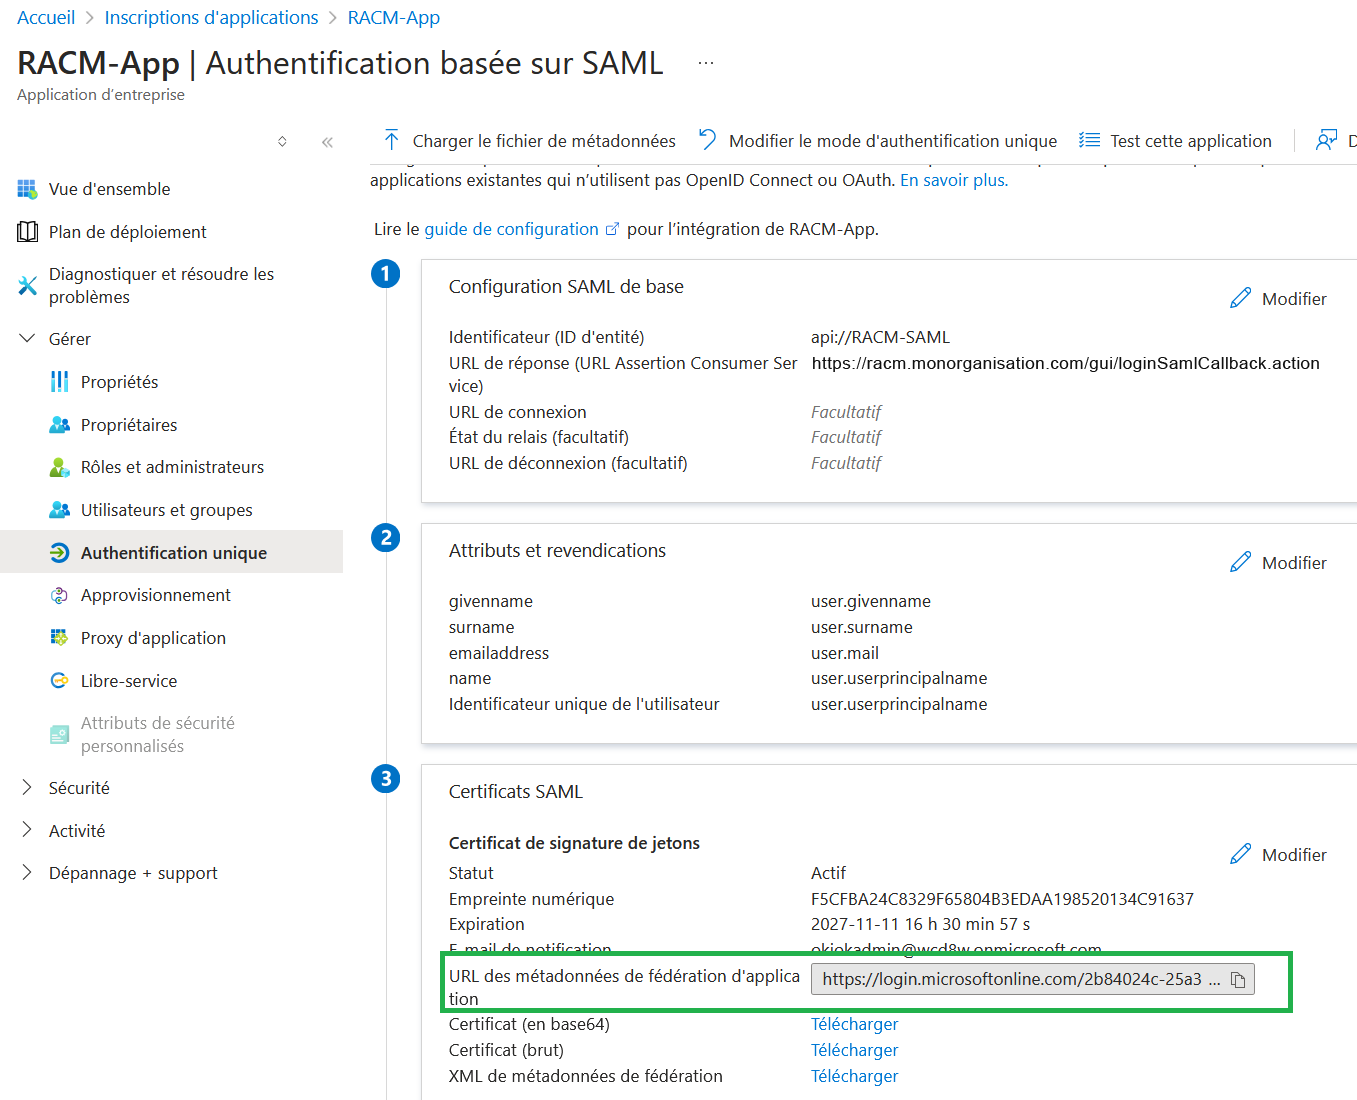
Task: Click the external link icon after guide de configuration
Action: [613, 229]
